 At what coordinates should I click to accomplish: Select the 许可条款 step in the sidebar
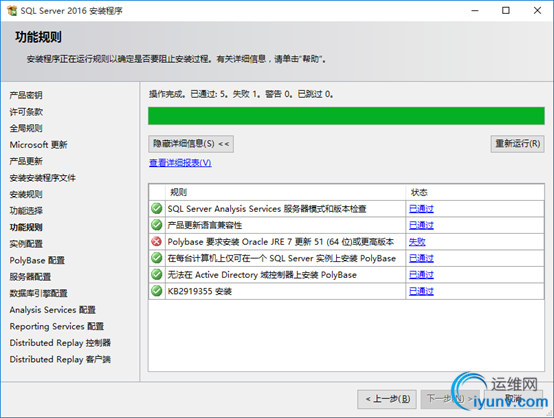(x=26, y=112)
